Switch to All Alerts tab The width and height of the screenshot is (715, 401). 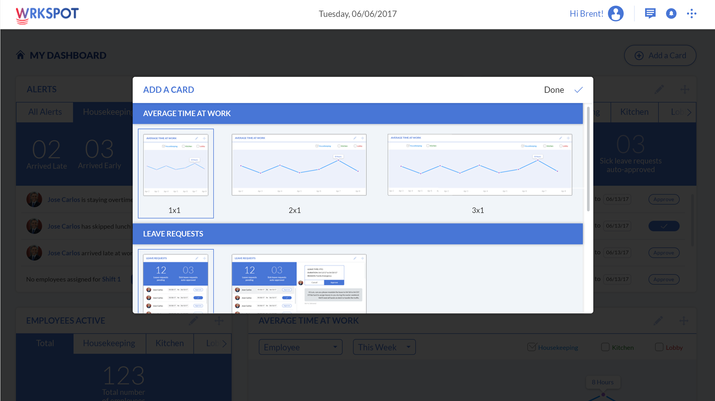45,112
